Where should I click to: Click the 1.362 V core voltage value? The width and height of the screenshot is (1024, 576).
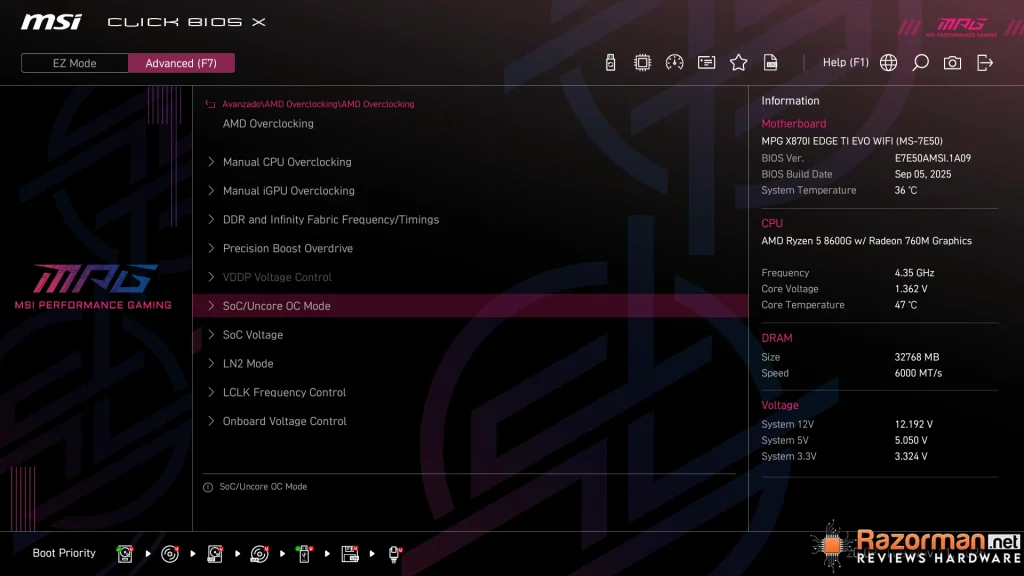click(911, 289)
